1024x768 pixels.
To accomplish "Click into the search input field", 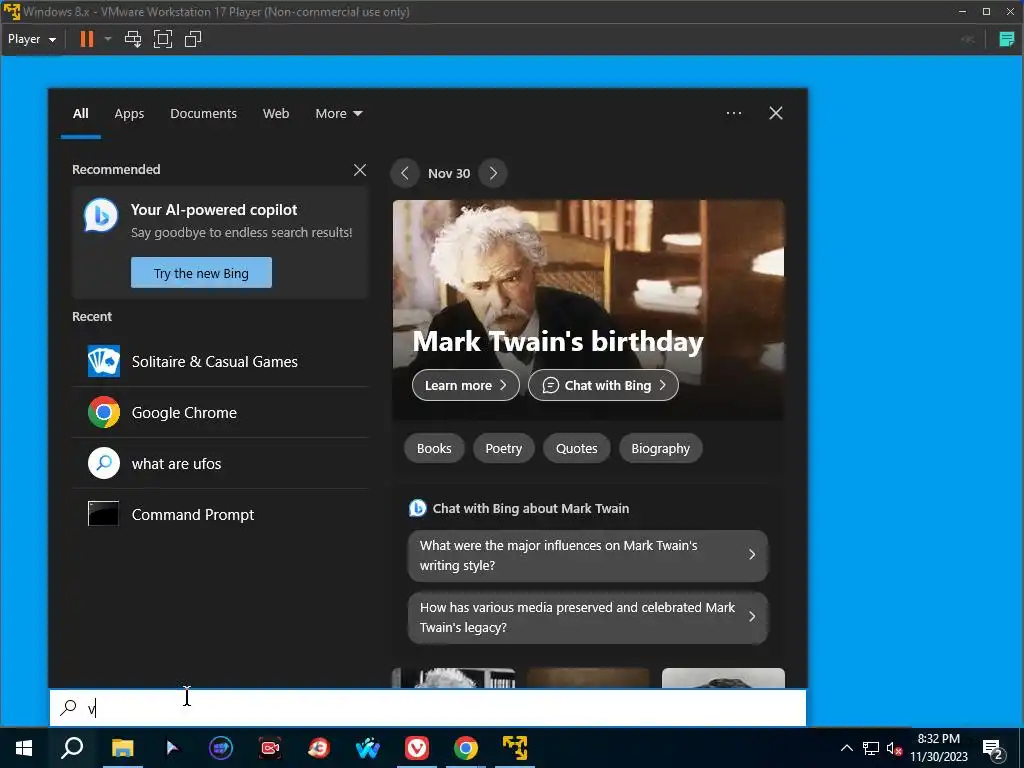I will click(428, 708).
